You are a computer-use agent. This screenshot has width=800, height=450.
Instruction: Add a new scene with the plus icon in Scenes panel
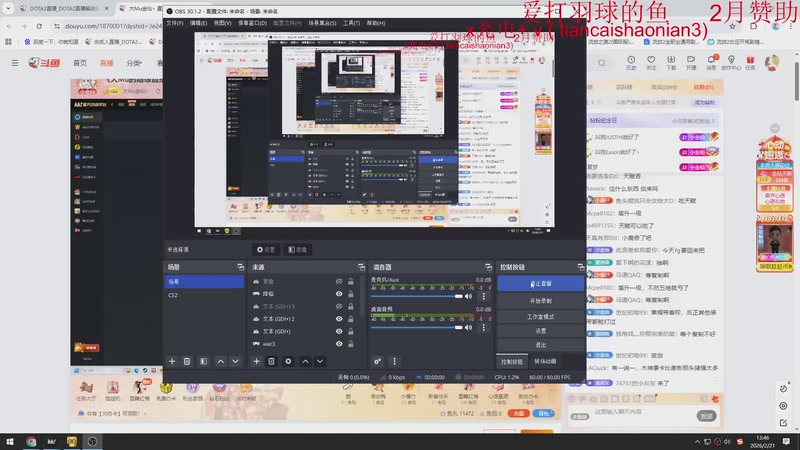point(172,361)
